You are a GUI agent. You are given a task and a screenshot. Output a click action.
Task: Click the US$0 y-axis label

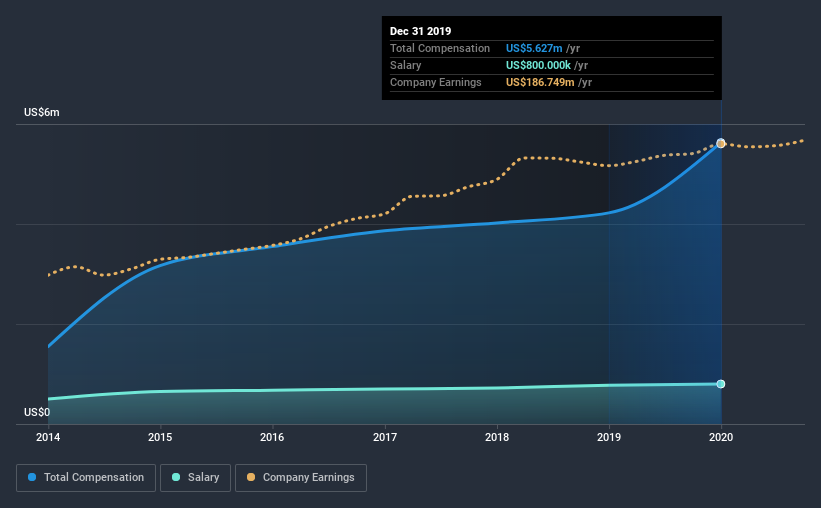click(x=37, y=413)
